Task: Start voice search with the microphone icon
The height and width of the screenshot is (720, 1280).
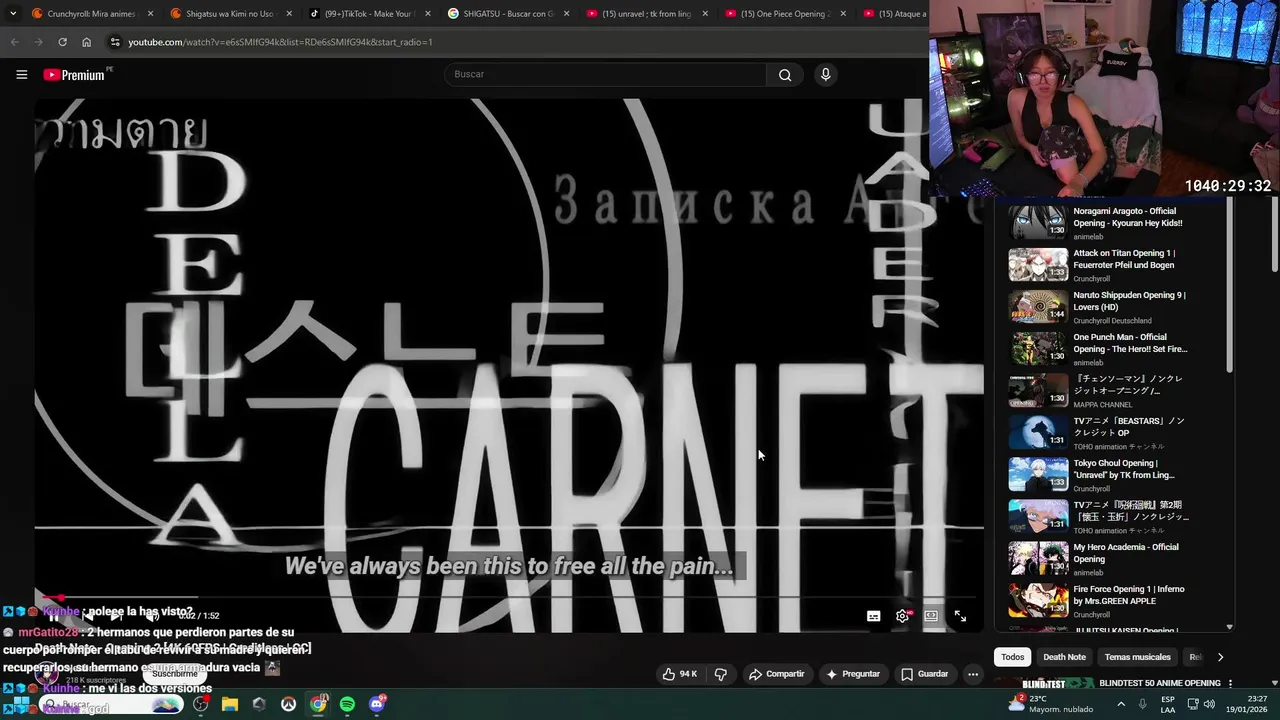Action: pos(825,75)
